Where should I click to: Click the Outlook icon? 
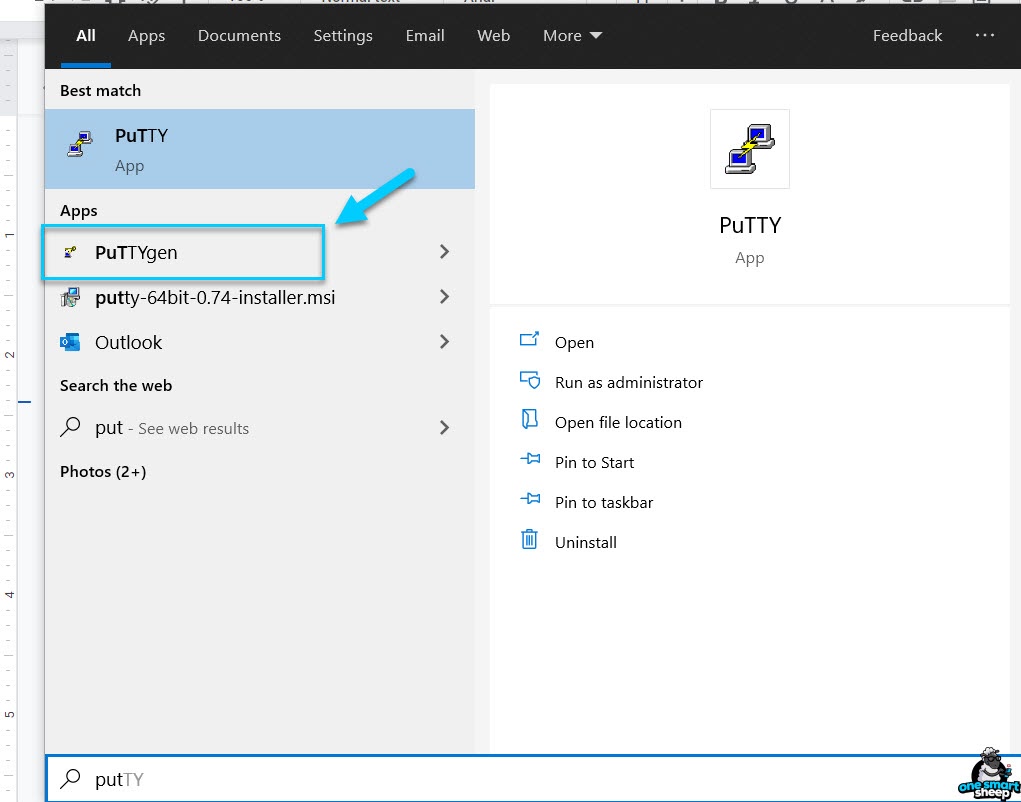point(70,342)
